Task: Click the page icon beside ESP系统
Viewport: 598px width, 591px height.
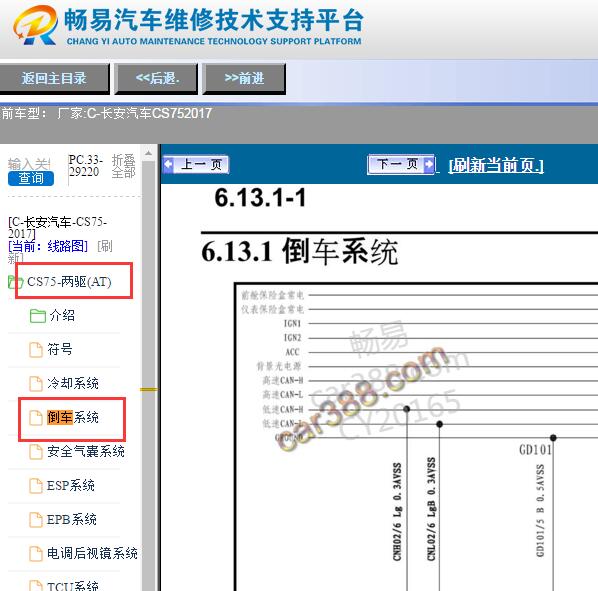Action: (36, 486)
